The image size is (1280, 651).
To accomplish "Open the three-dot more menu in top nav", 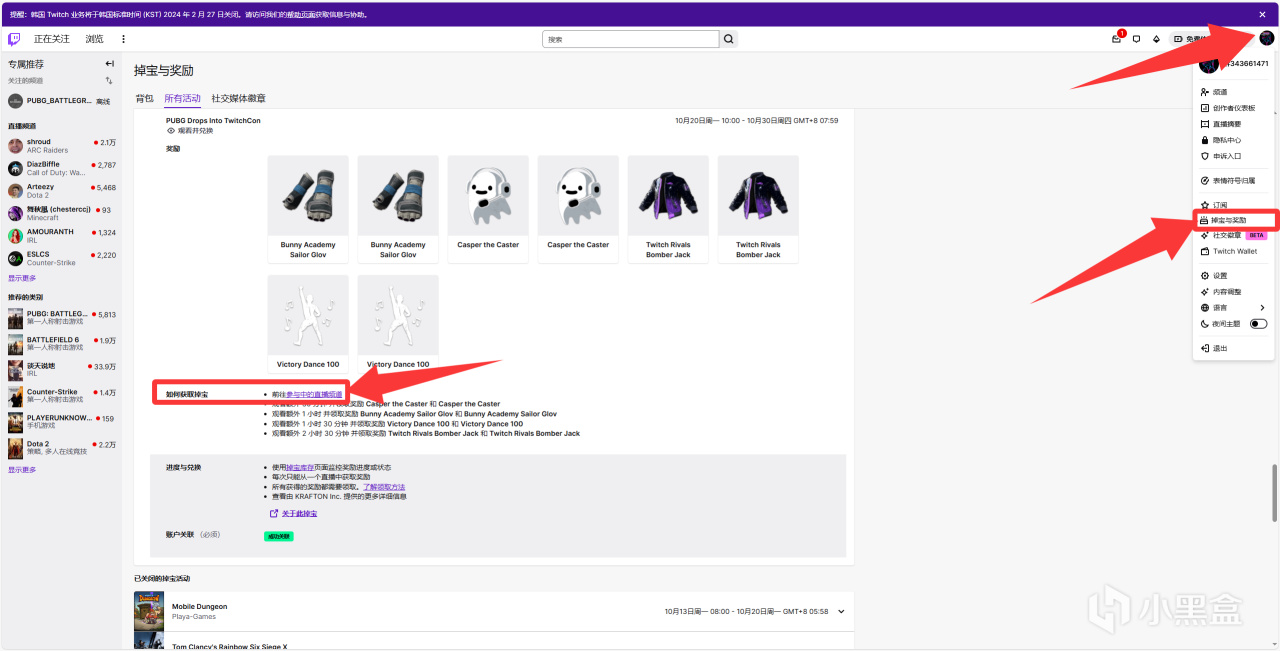I will pos(123,39).
